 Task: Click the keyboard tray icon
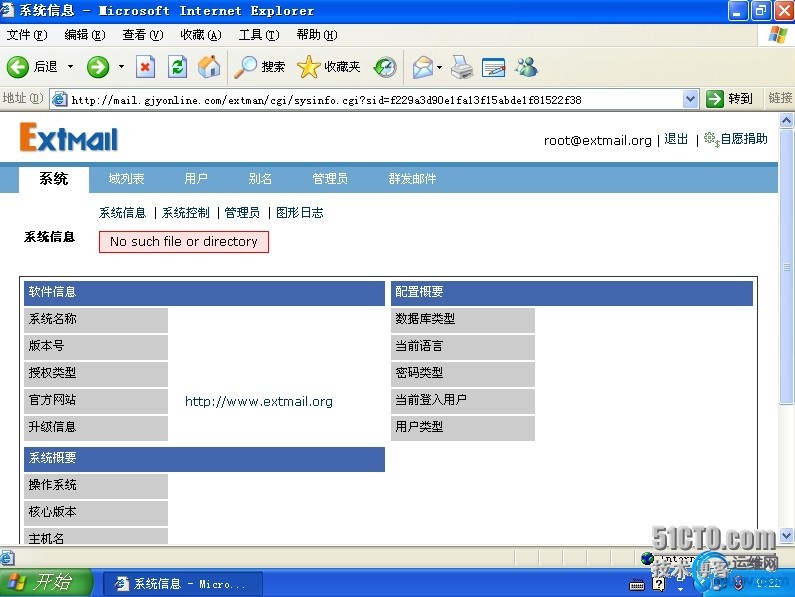click(637, 585)
